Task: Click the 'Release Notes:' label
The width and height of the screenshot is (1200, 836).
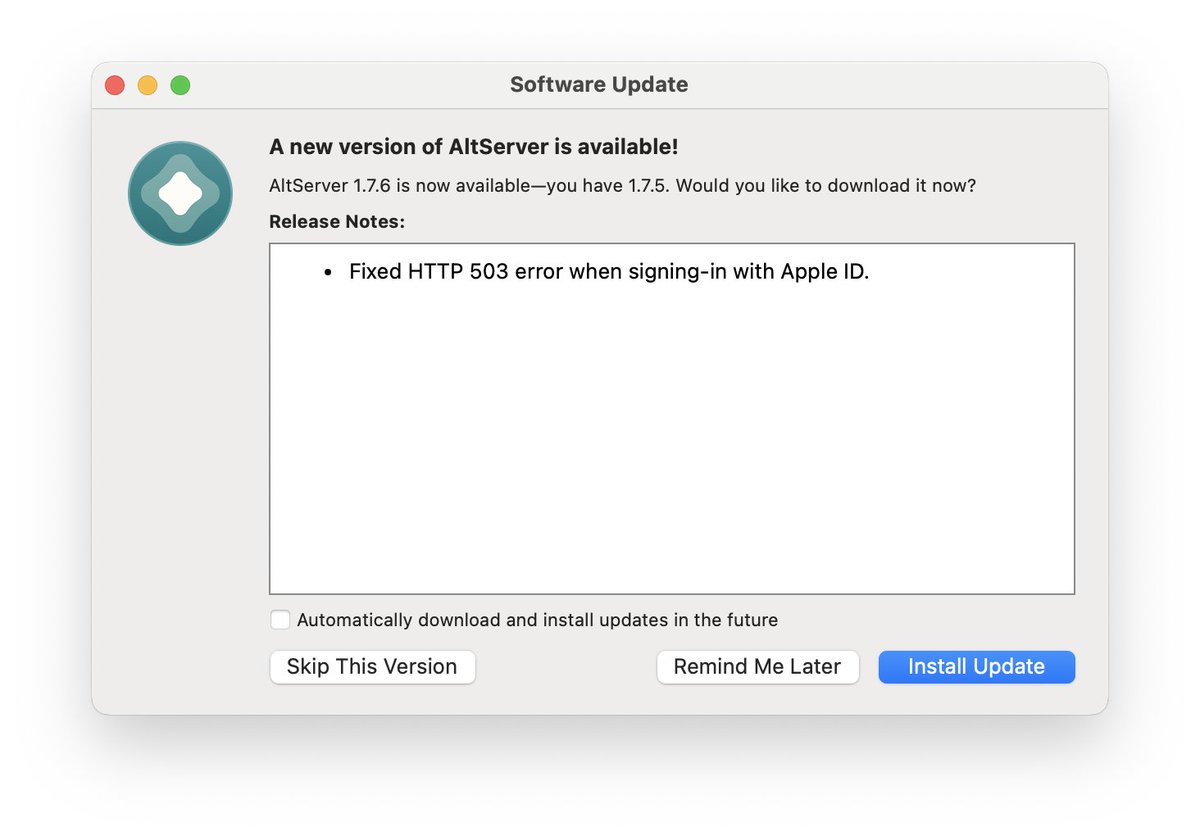Action: [336, 221]
